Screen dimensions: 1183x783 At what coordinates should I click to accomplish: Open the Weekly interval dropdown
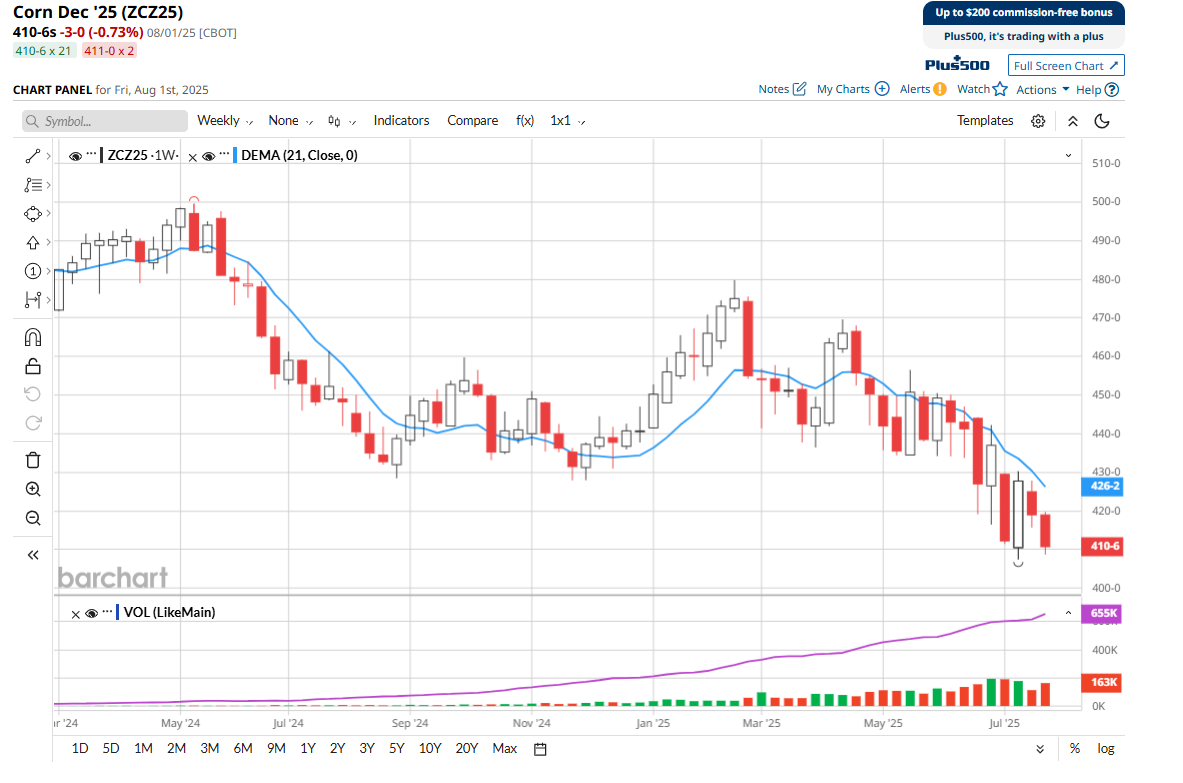click(224, 121)
